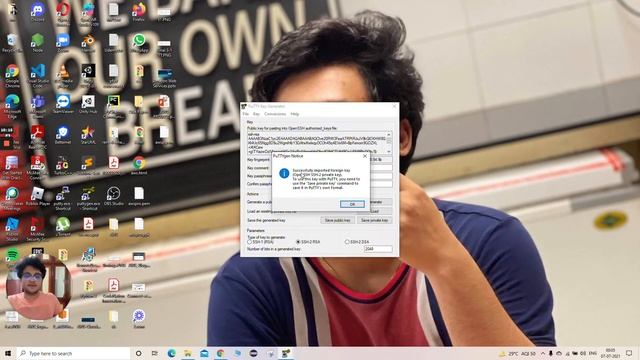This screenshot has height=360, width=640.
Task: Click the Save public key button
Action: [338, 220]
